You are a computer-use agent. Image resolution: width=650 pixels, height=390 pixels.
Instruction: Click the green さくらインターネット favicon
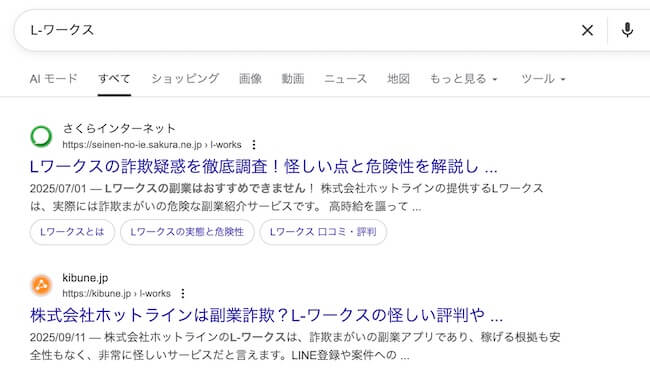point(41,136)
